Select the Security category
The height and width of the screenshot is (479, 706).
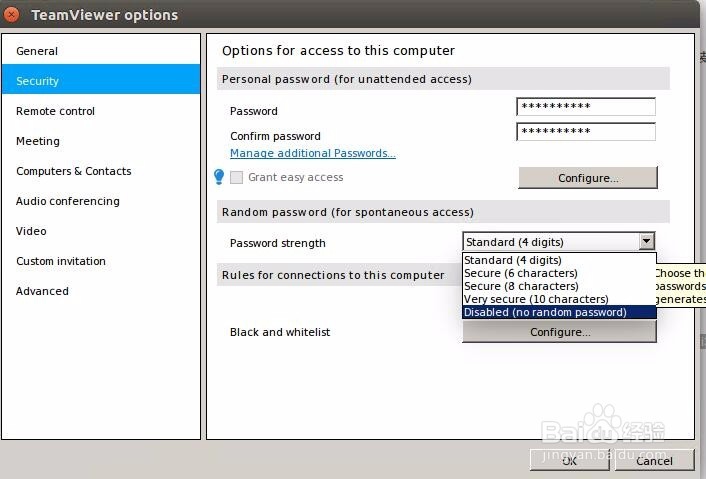101,81
